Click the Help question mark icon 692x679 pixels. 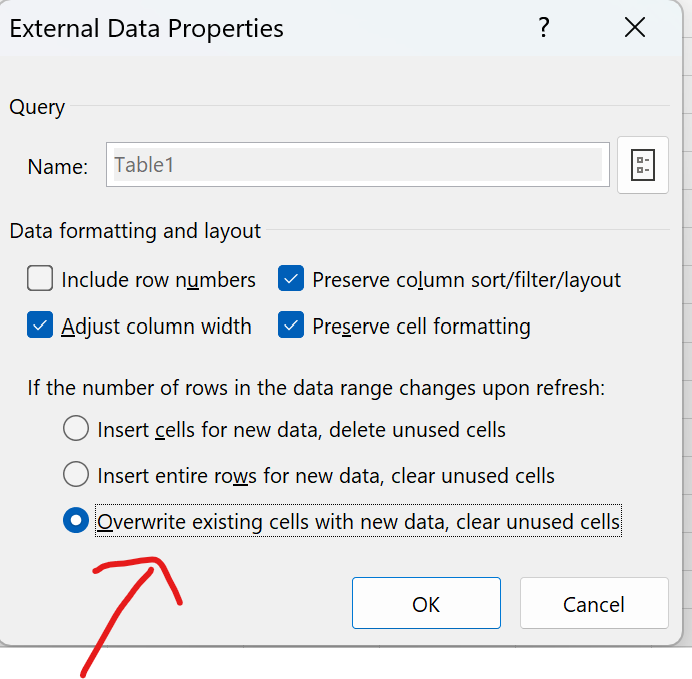click(x=544, y=29)
